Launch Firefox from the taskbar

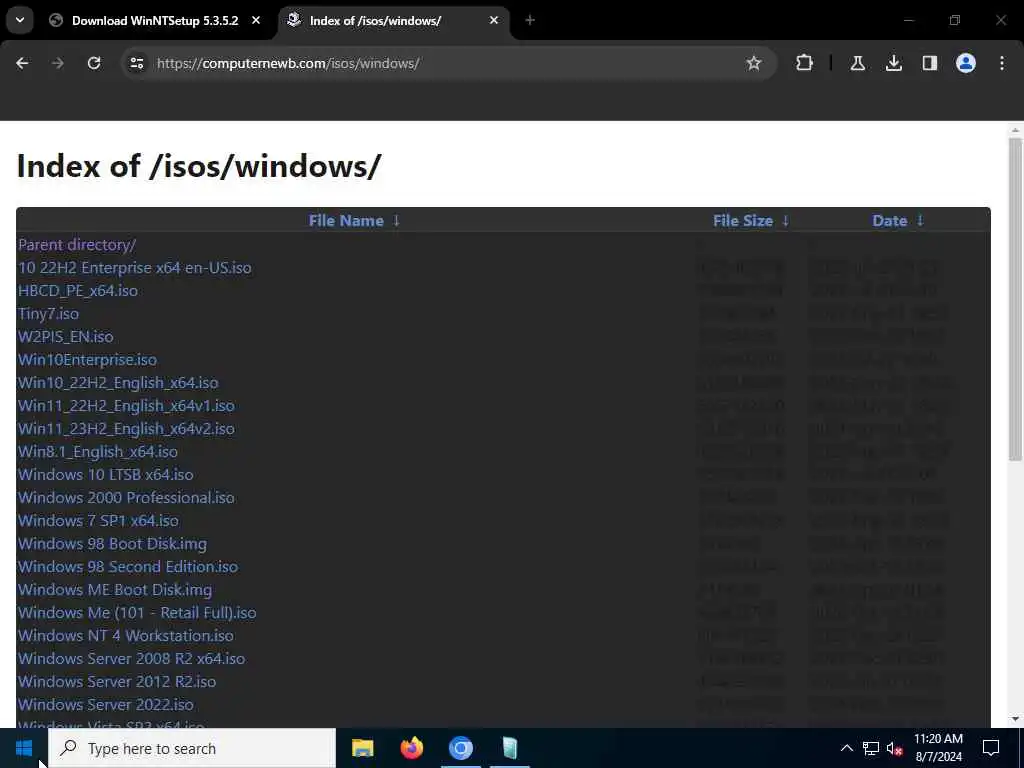411,748
